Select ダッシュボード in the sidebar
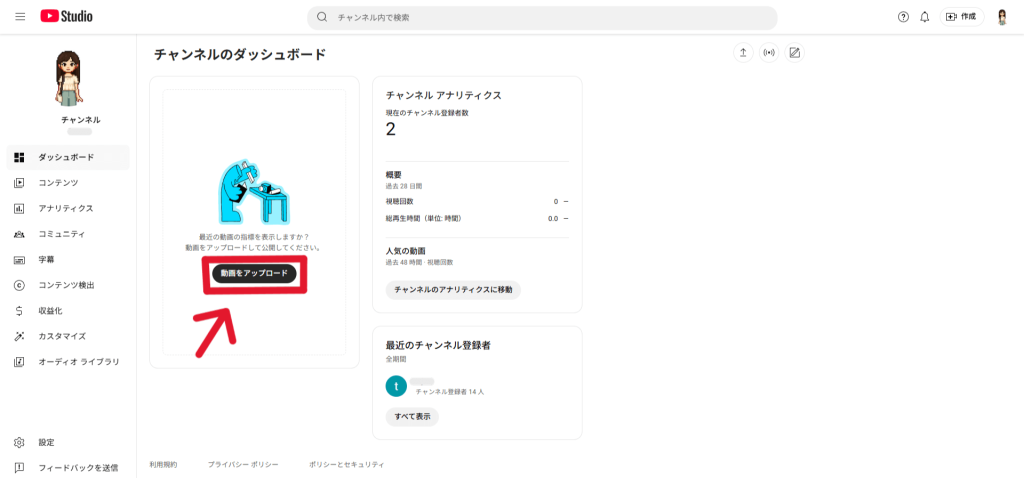Screen dimensions: 1024x478 [67, 157]
